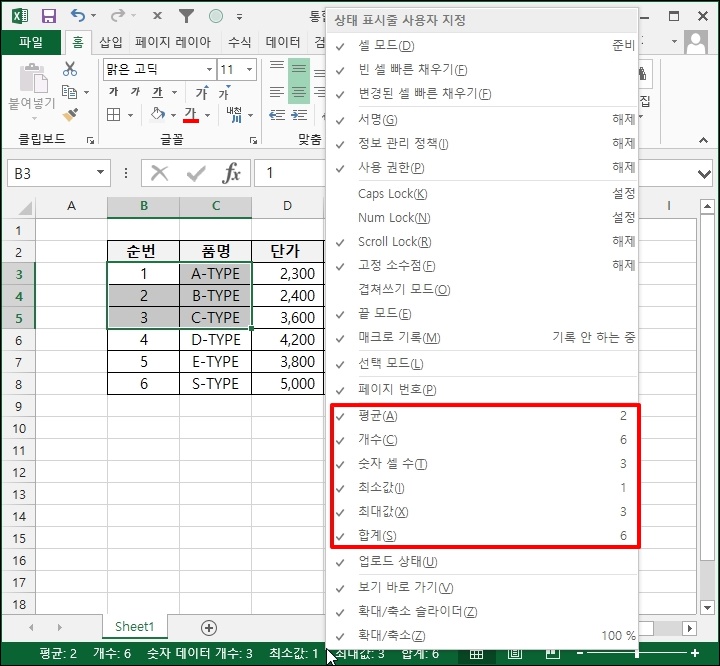The height and width of the screenshot is (666, 720).
Task: Click the Page Layout view icon in status bar
Action: coord(514,653)
